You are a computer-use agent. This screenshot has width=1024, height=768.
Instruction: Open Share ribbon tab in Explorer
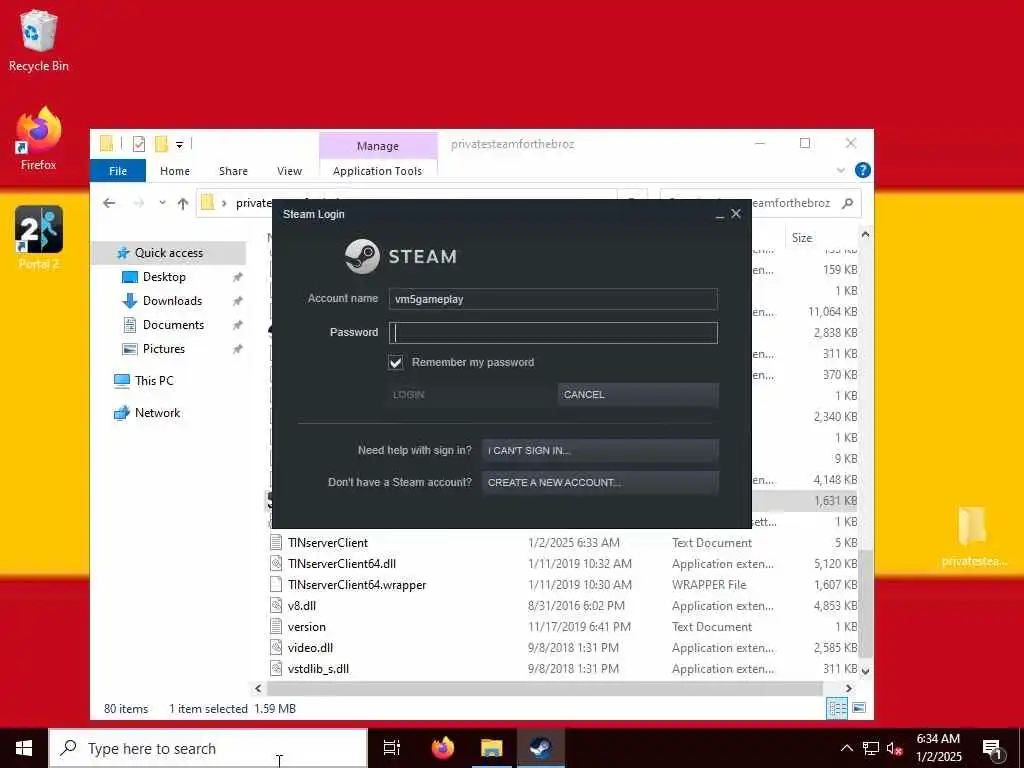click(x=233, y=171)
